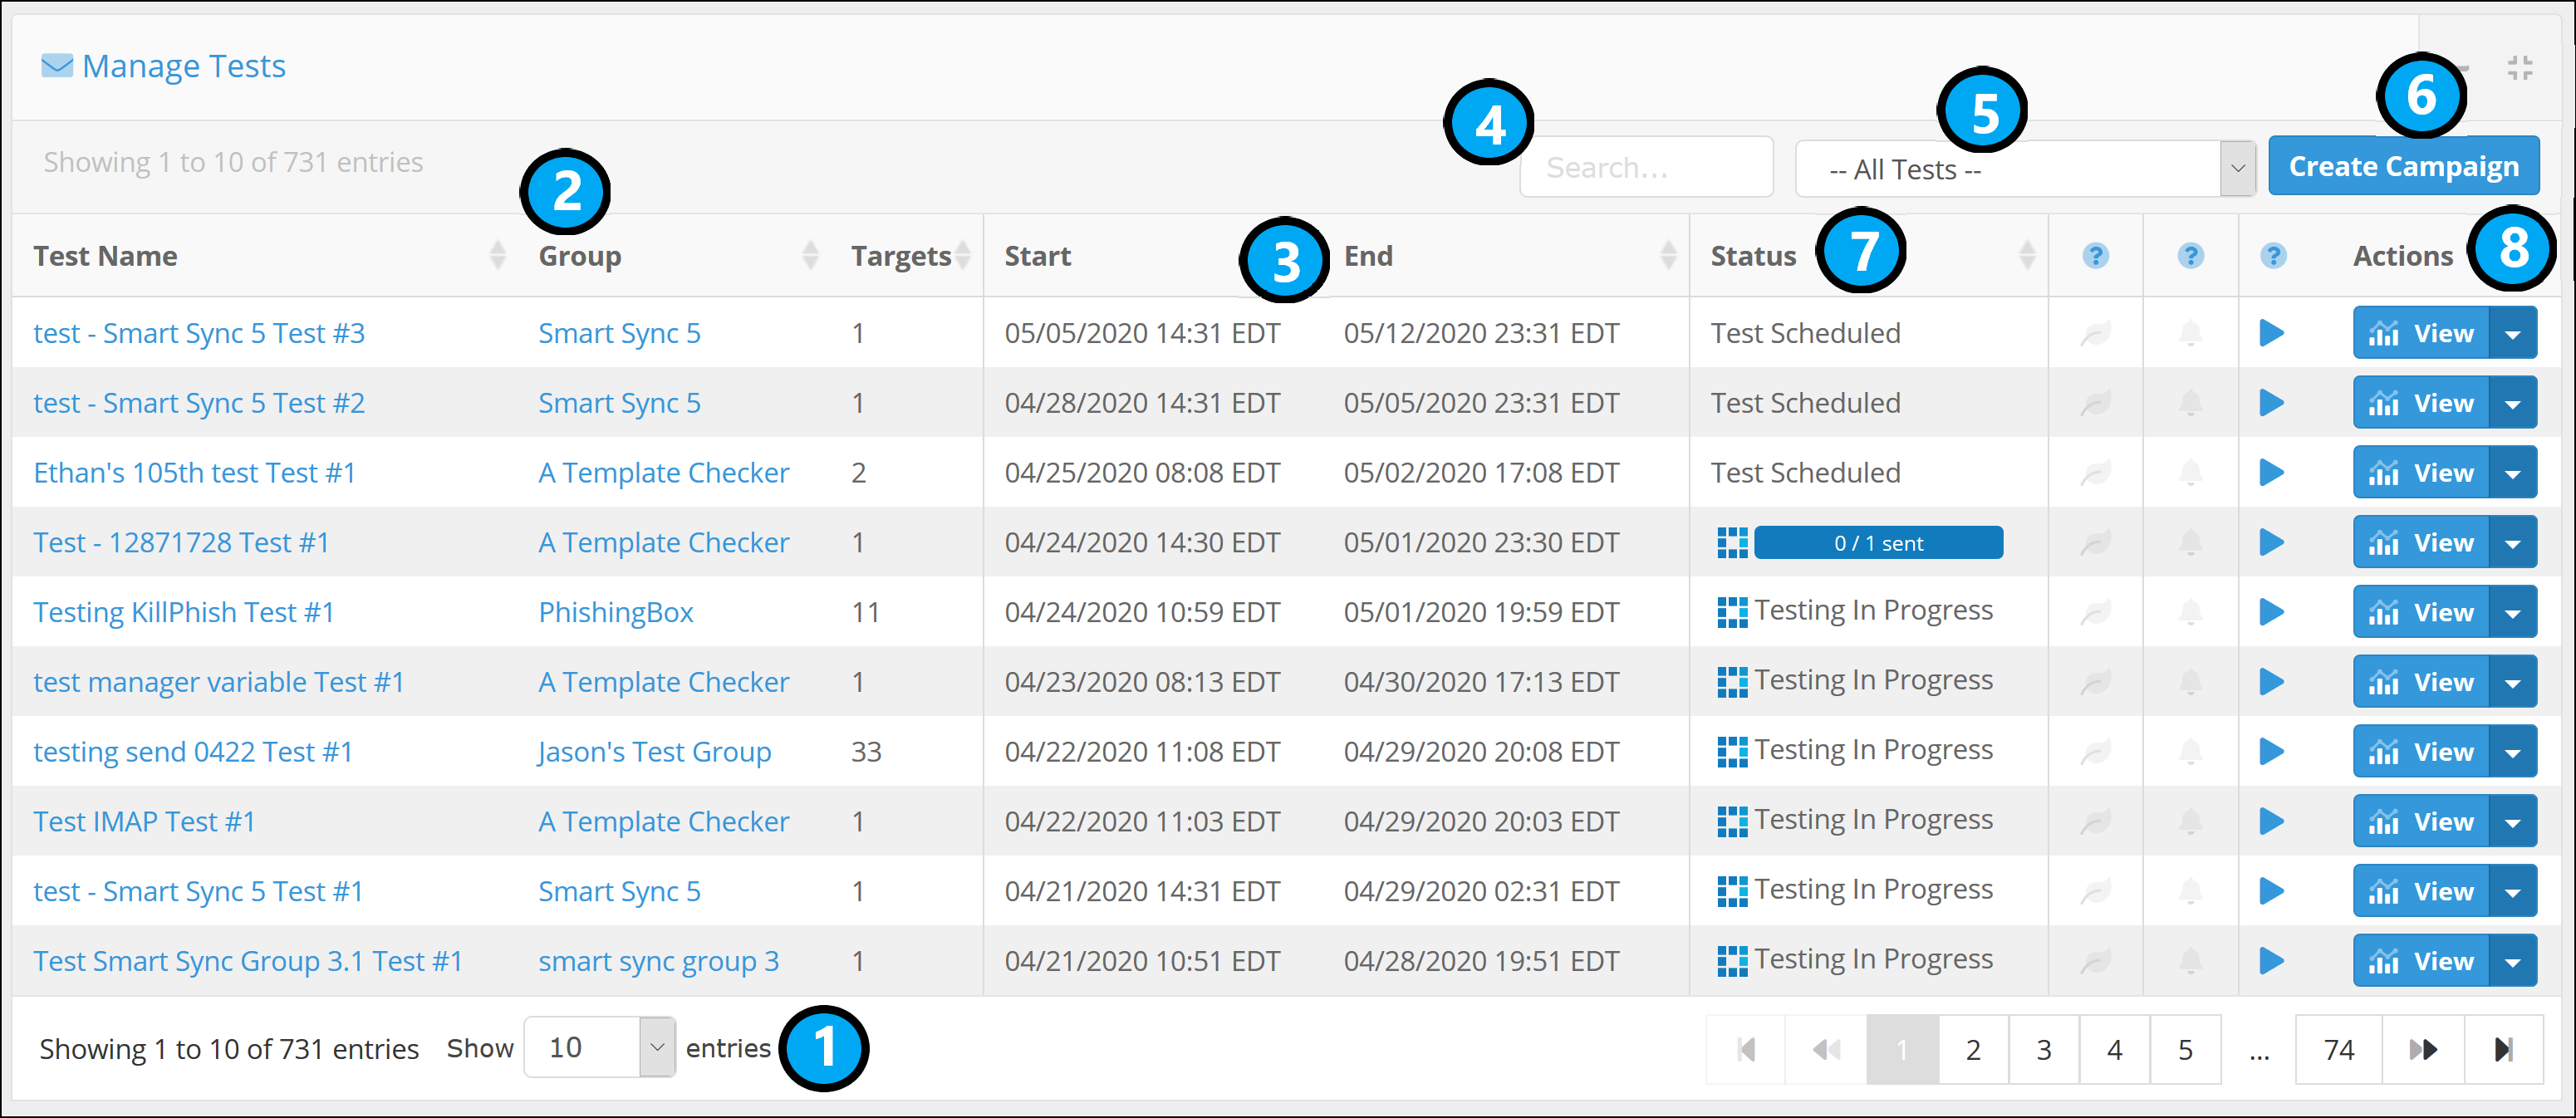Screen dimensions: 2576x1118
Task: Click grid status icon for Test IMAP Test #1
Action: coord(1731,822)
